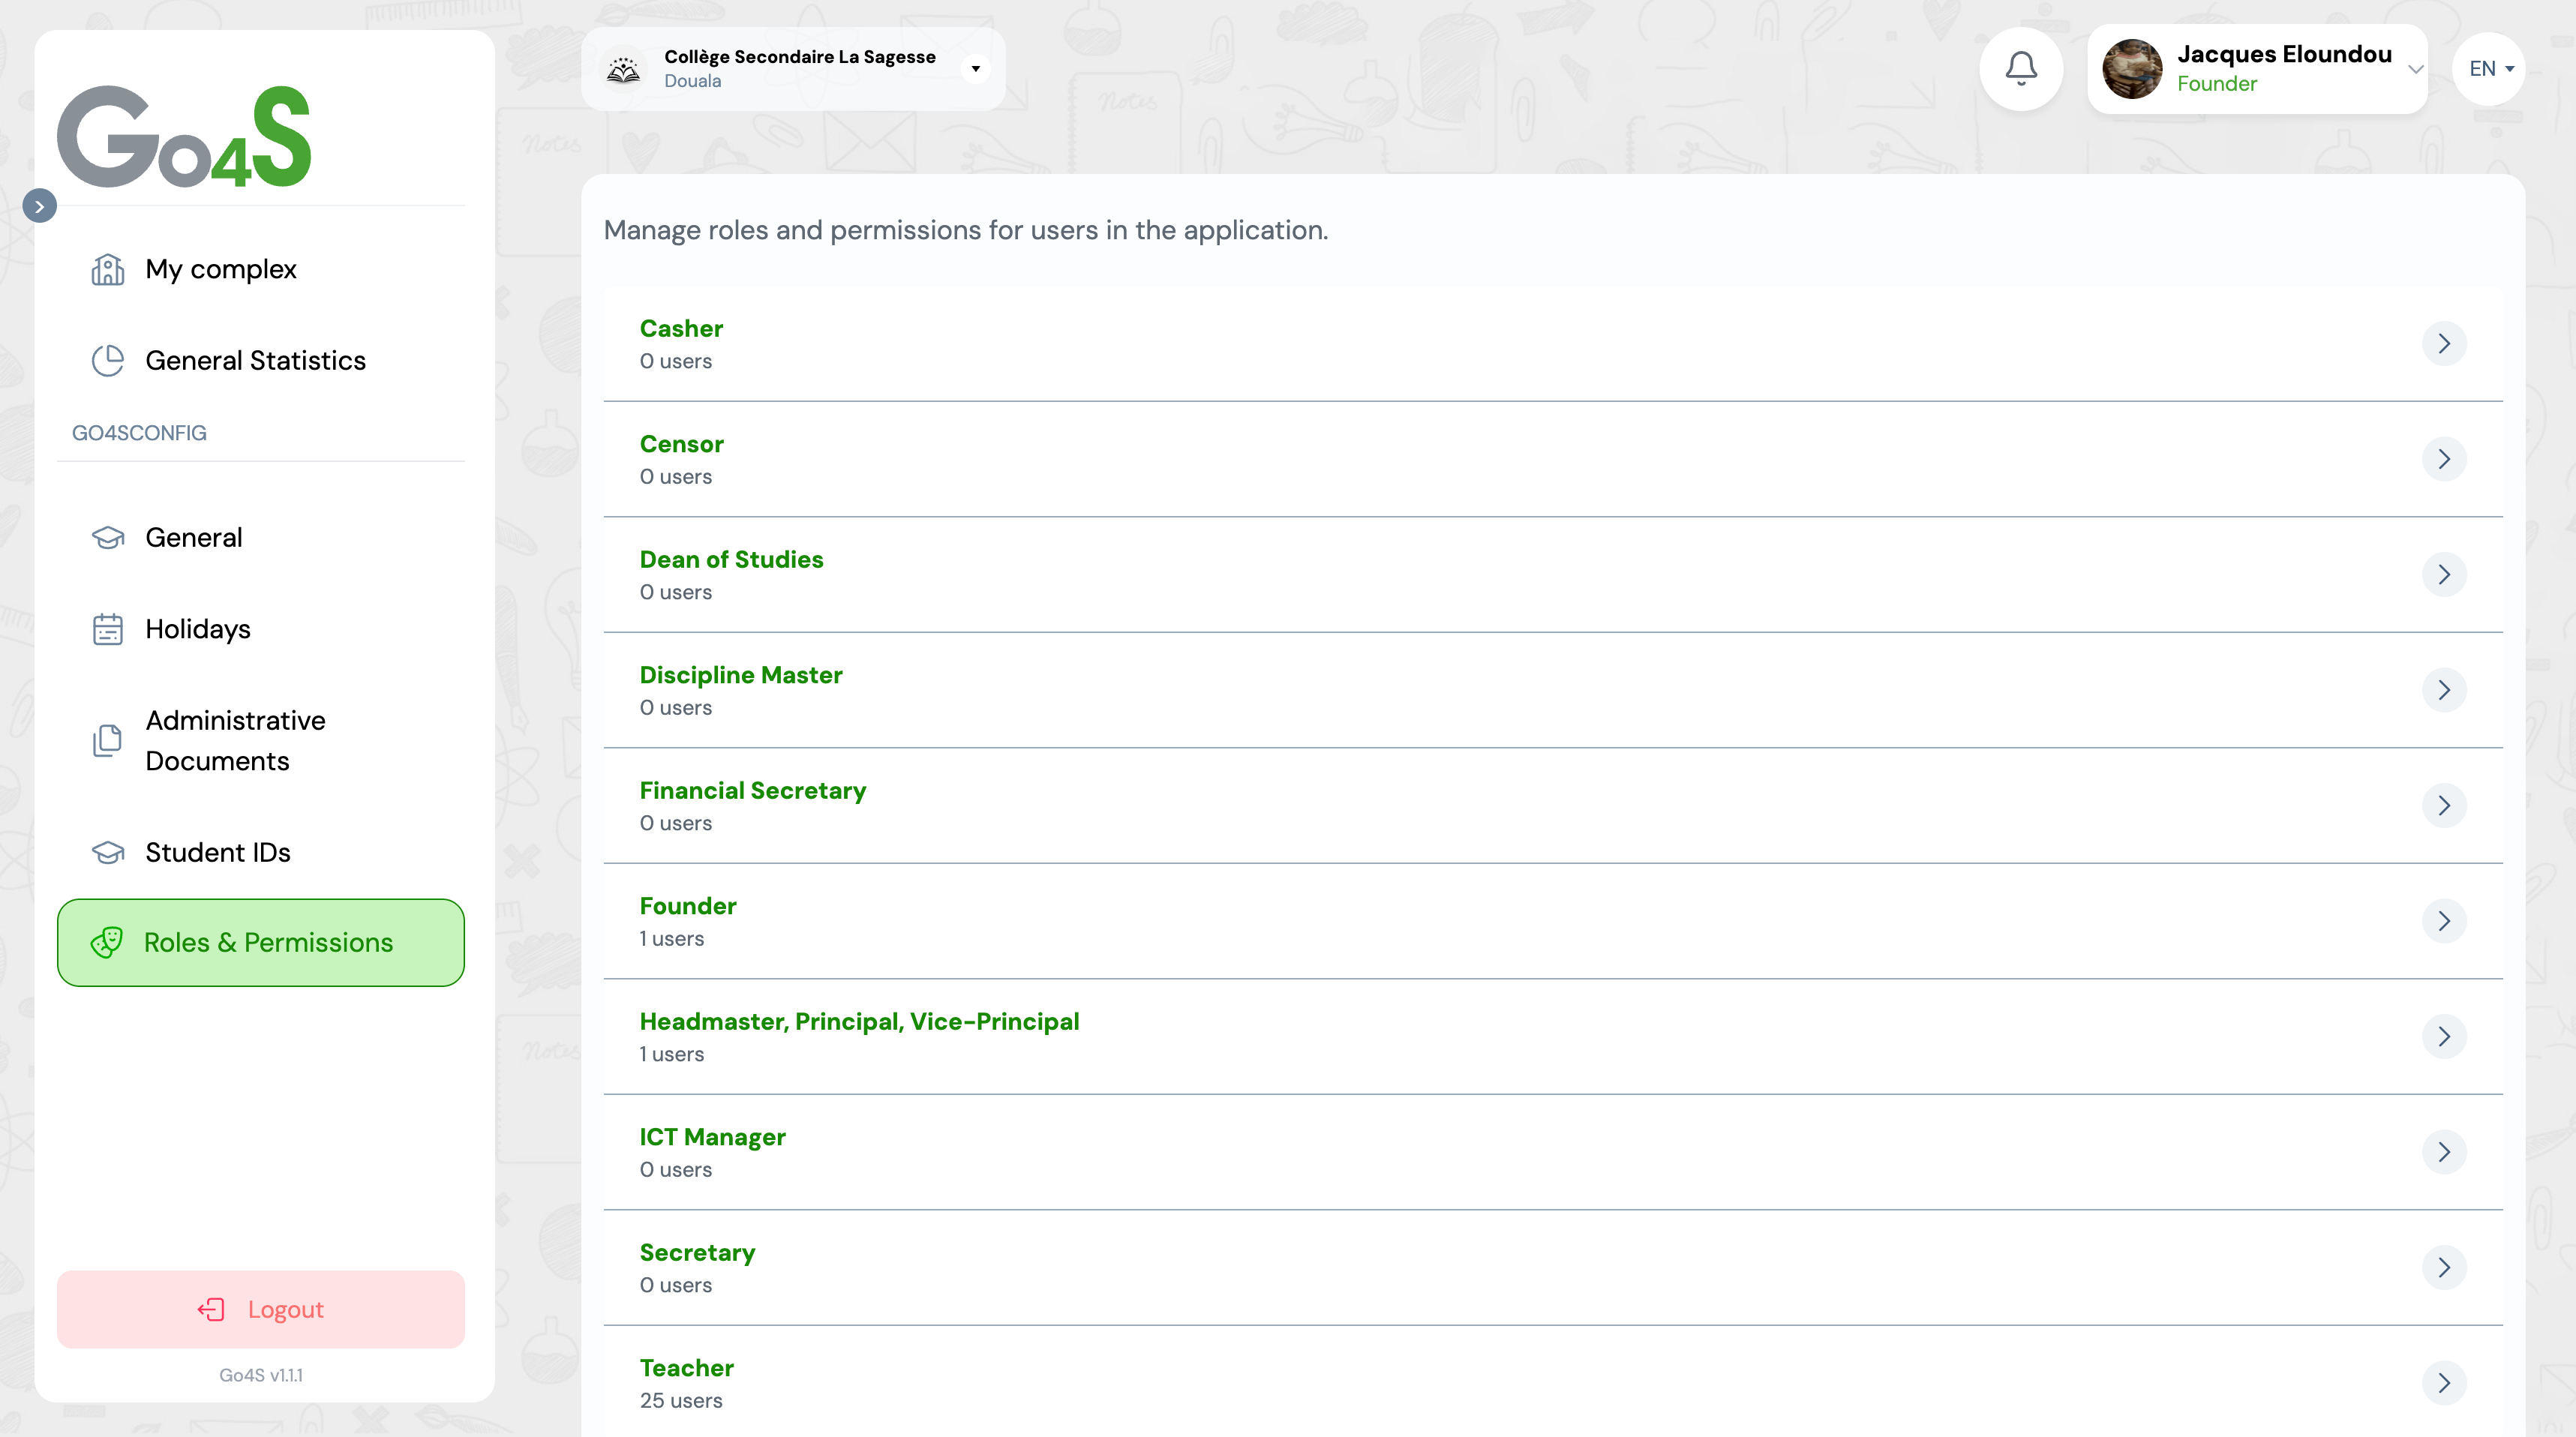
Task: Expand Jacques Eloundou user menu chevron
Action: [2415, 68]
